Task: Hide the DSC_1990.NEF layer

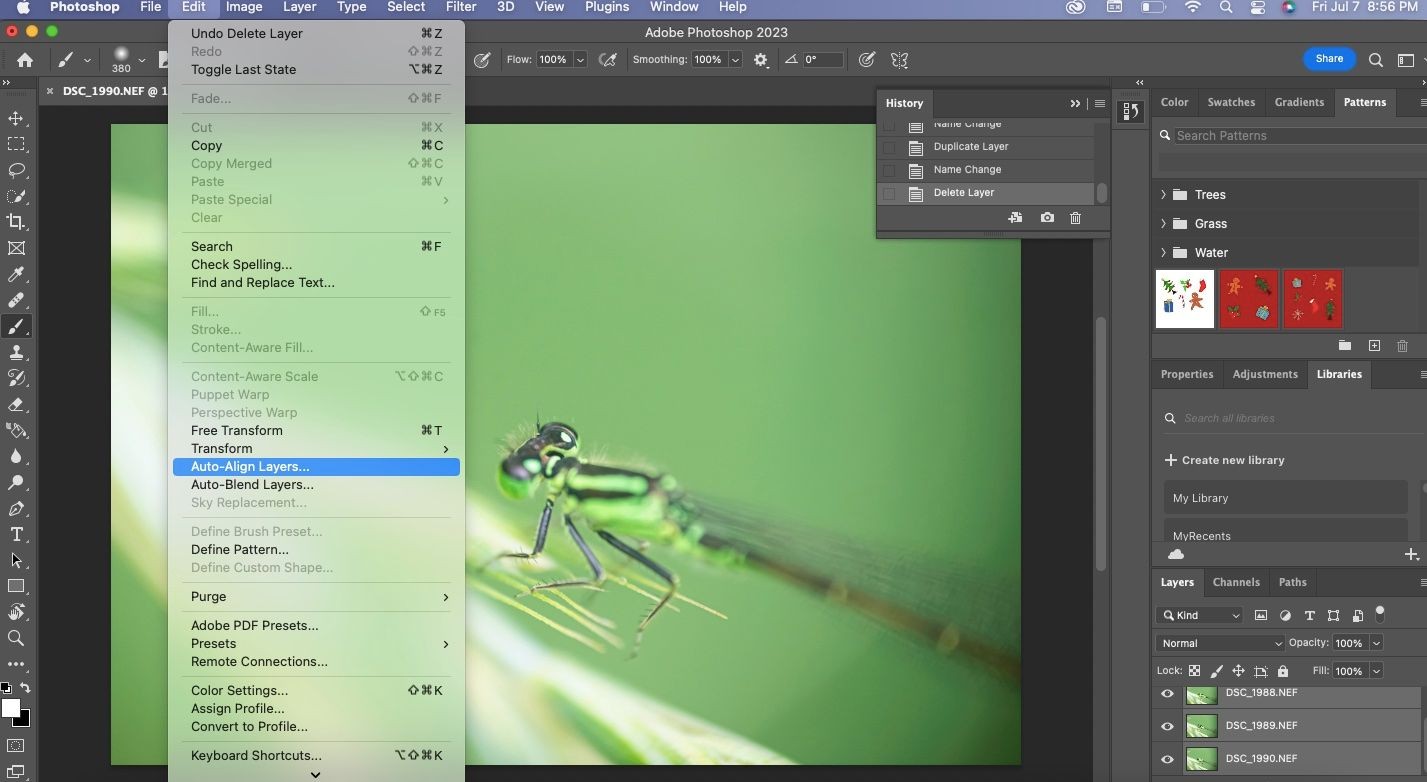Action: [1167, 760]
